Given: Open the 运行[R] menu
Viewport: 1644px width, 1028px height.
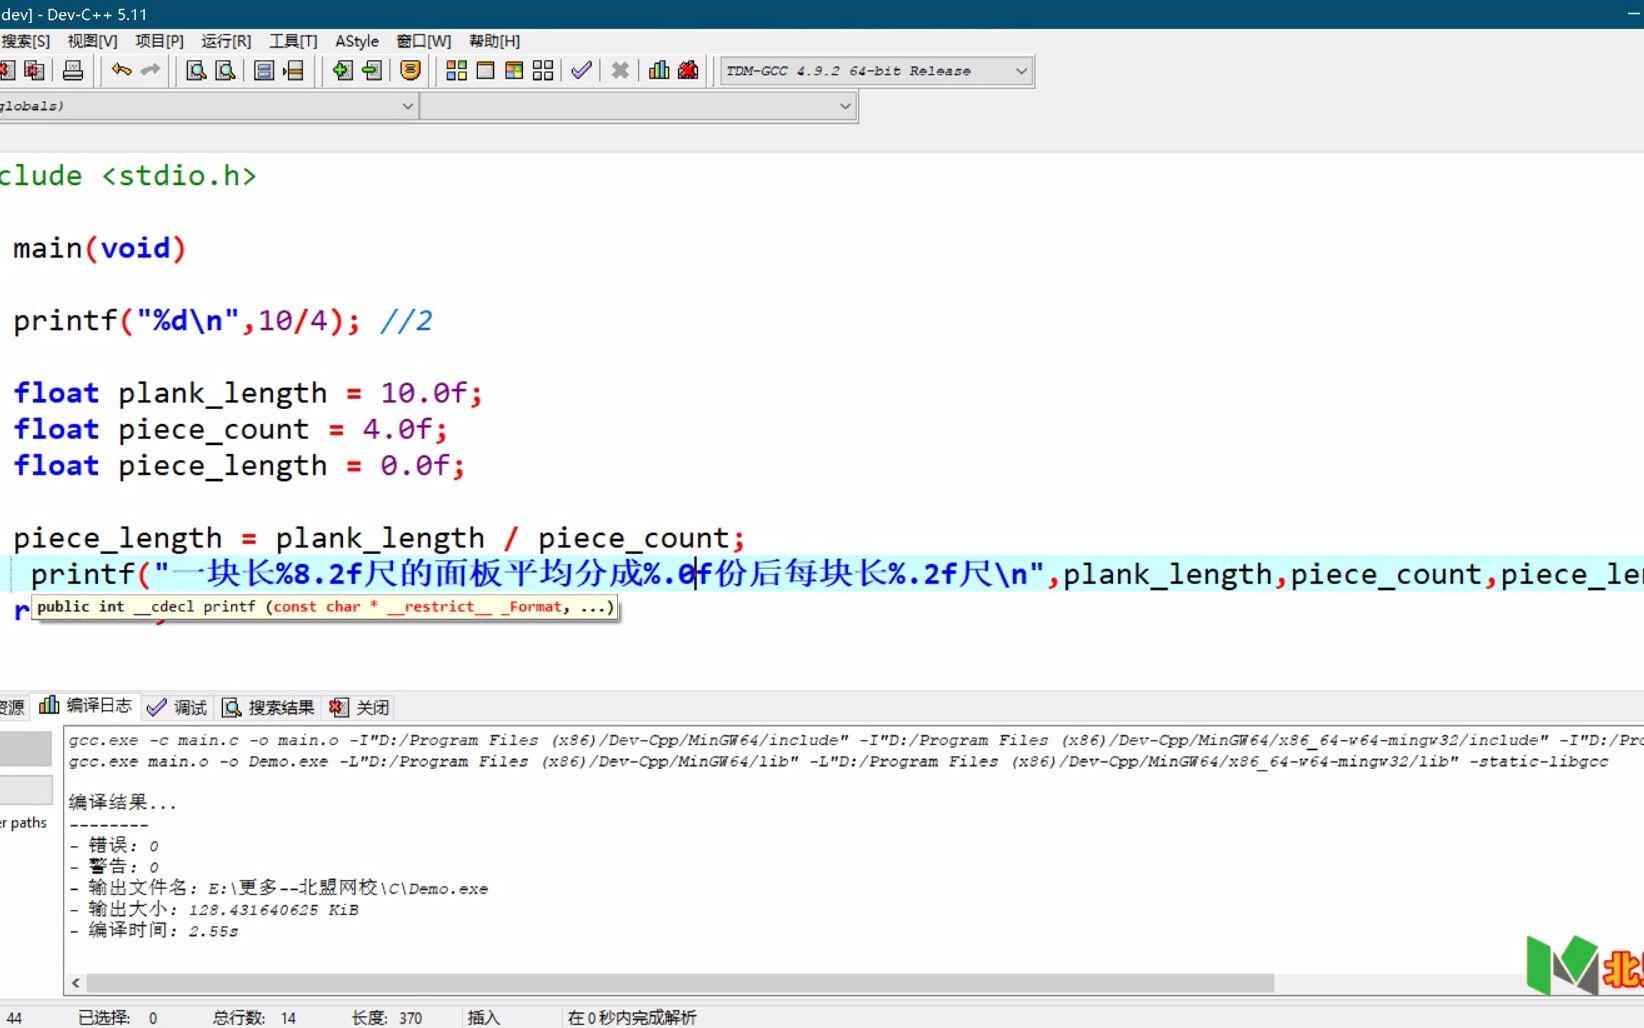Looking at the screenshot, I should [x=226, y=41].
